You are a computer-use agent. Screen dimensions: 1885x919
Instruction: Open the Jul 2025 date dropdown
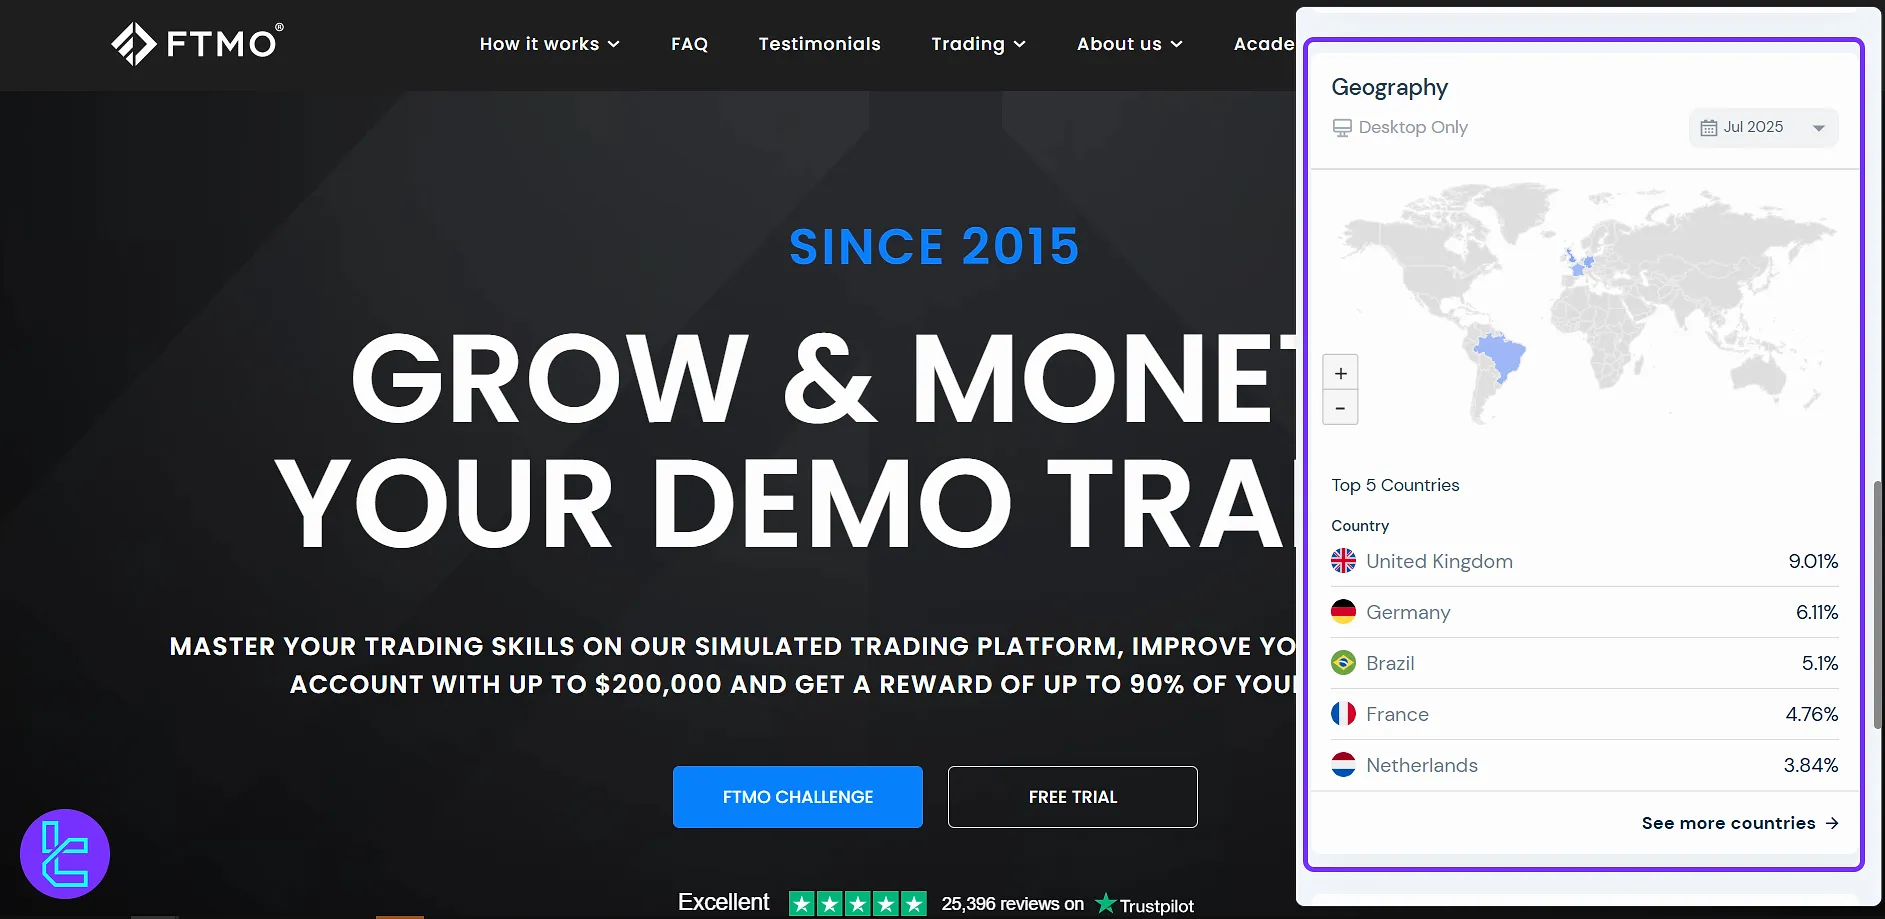pyautogui.click(x=1763, y=128)
